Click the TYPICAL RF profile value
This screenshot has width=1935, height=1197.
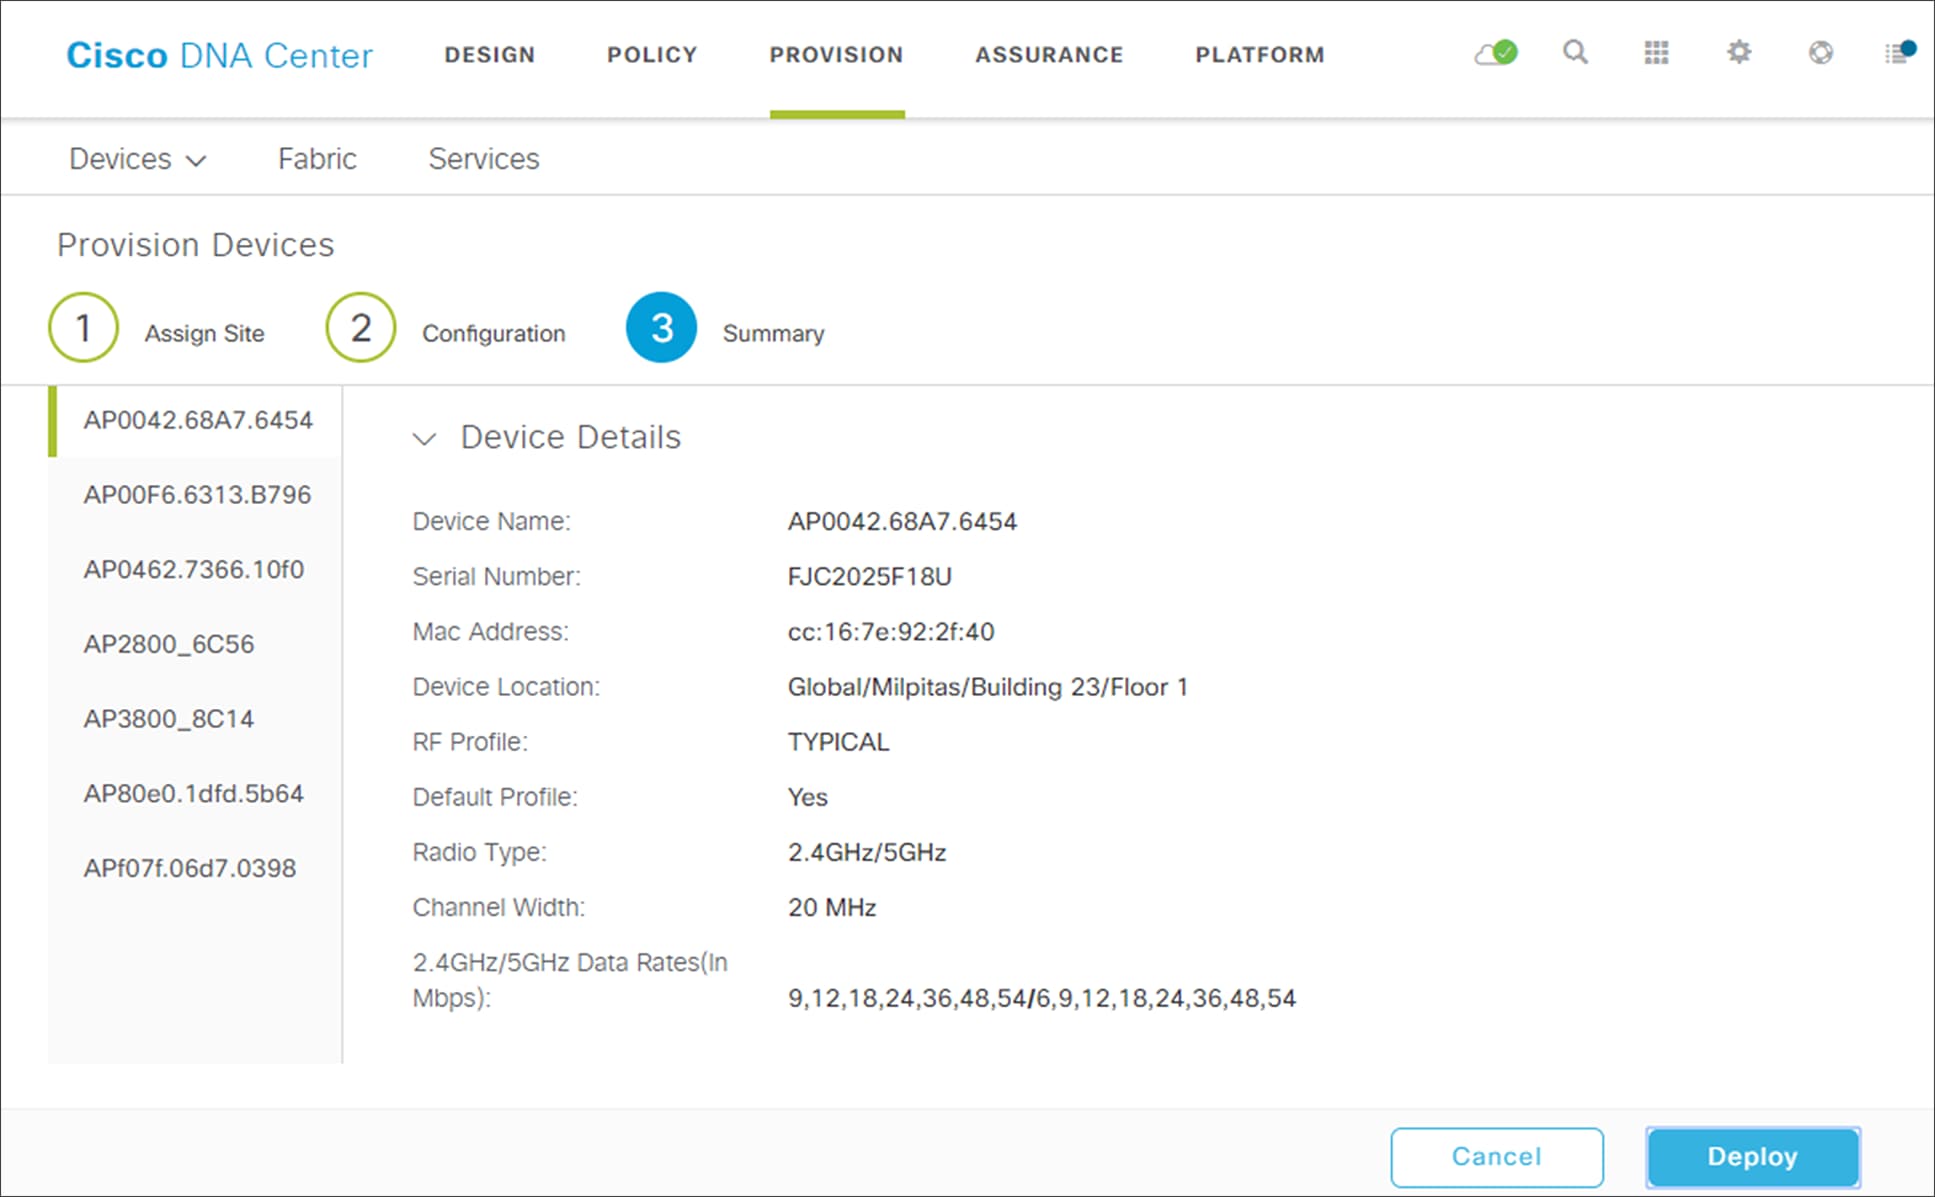[x=838, y=742]
